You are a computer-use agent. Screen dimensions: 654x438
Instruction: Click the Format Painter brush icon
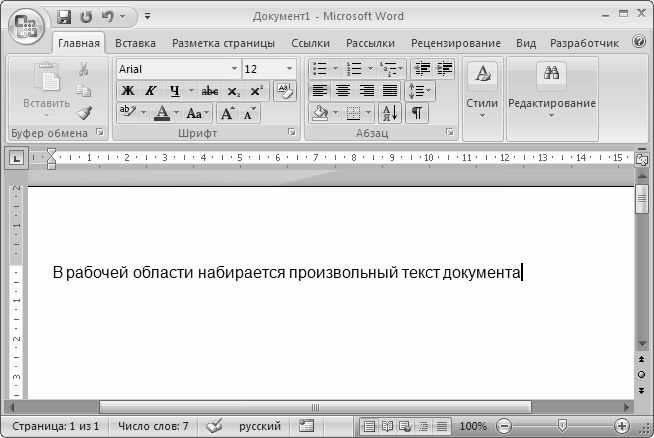tap(84, 112)
